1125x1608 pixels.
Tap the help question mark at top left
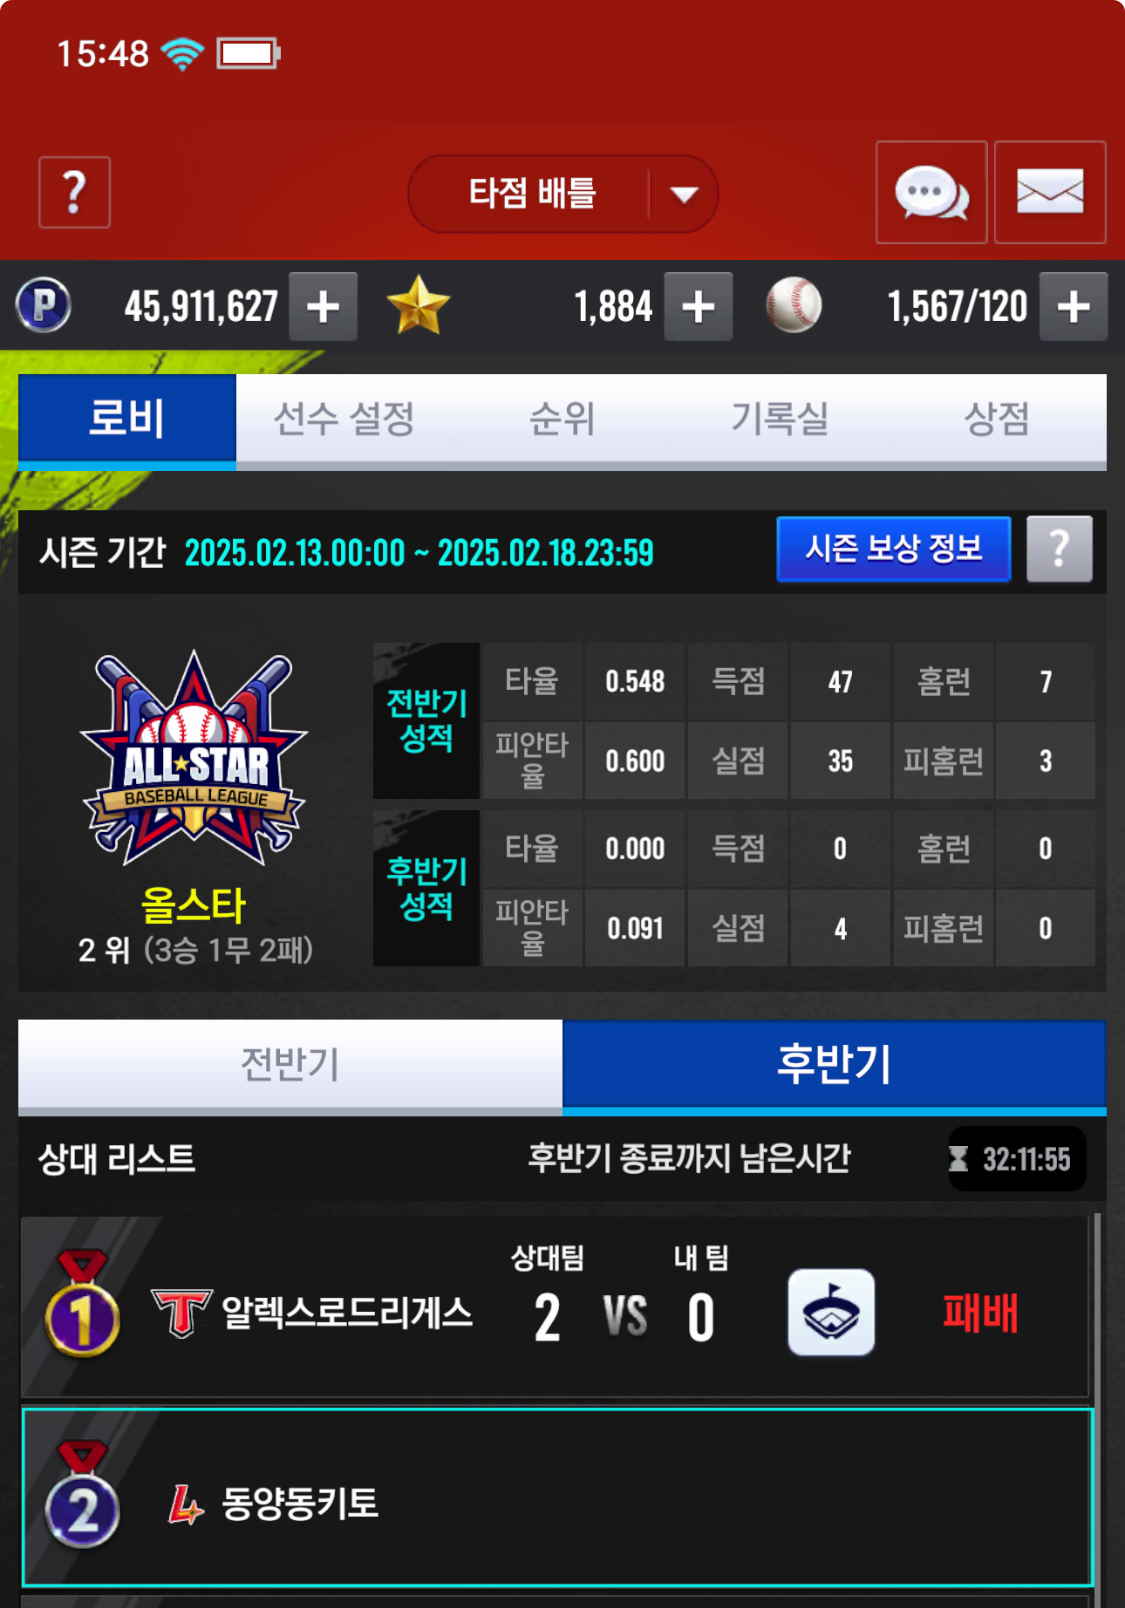click(x=75, y=192)
